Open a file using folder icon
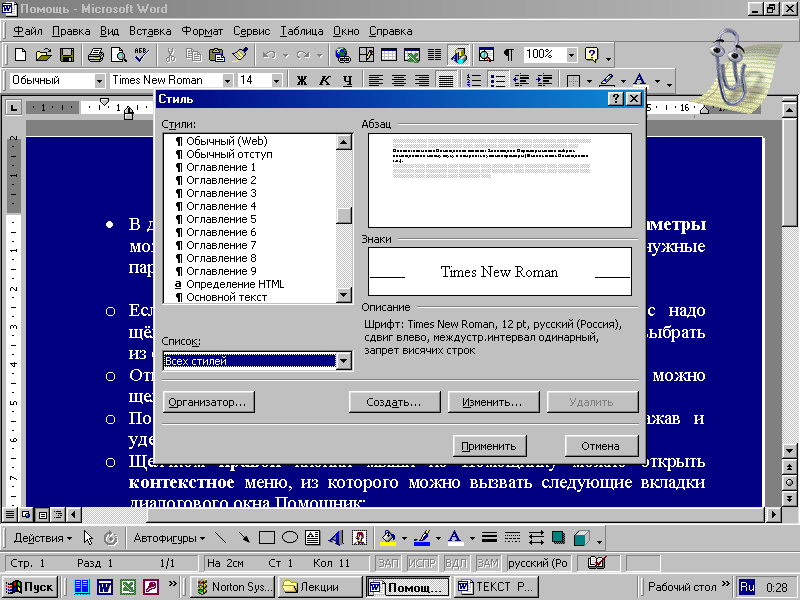800x600 pixels. [44, 55]
